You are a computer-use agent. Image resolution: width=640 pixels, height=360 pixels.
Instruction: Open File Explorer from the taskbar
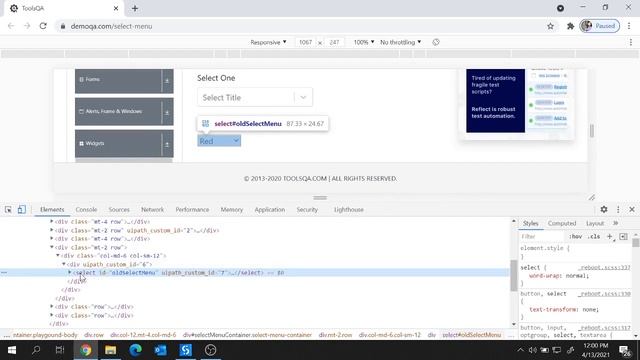[x=111, y=350]
